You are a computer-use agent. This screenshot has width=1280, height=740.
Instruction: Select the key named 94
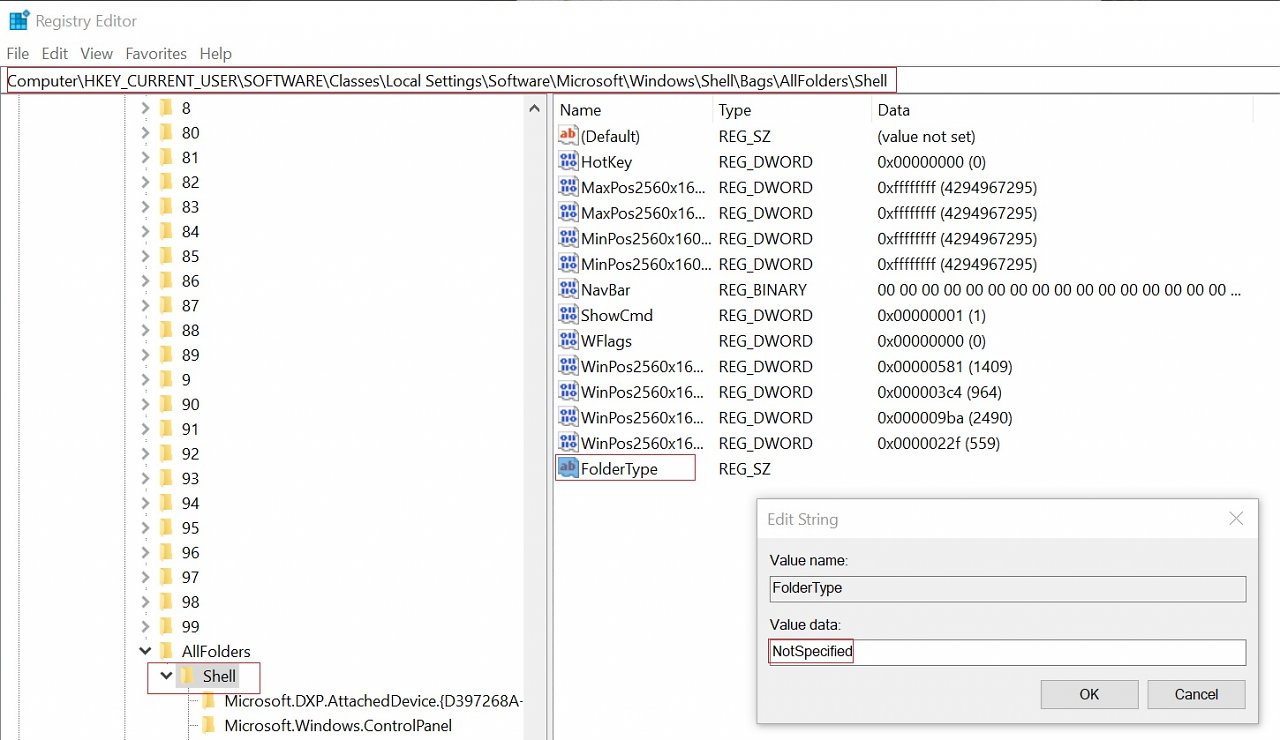(x=190, y=503)
